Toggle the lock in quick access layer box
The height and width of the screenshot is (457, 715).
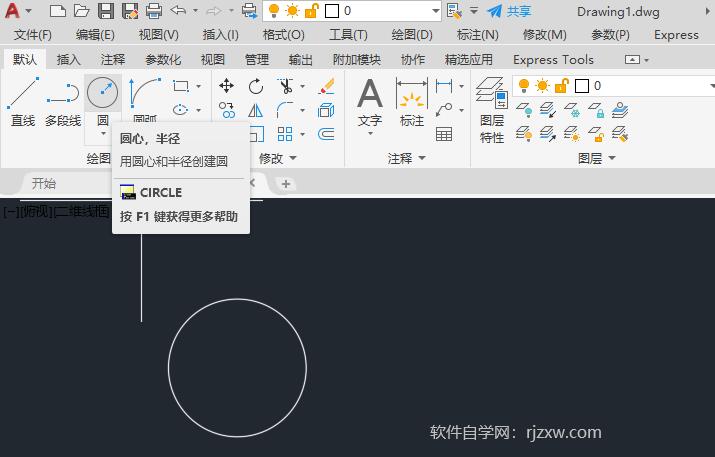tap(311, 10)
